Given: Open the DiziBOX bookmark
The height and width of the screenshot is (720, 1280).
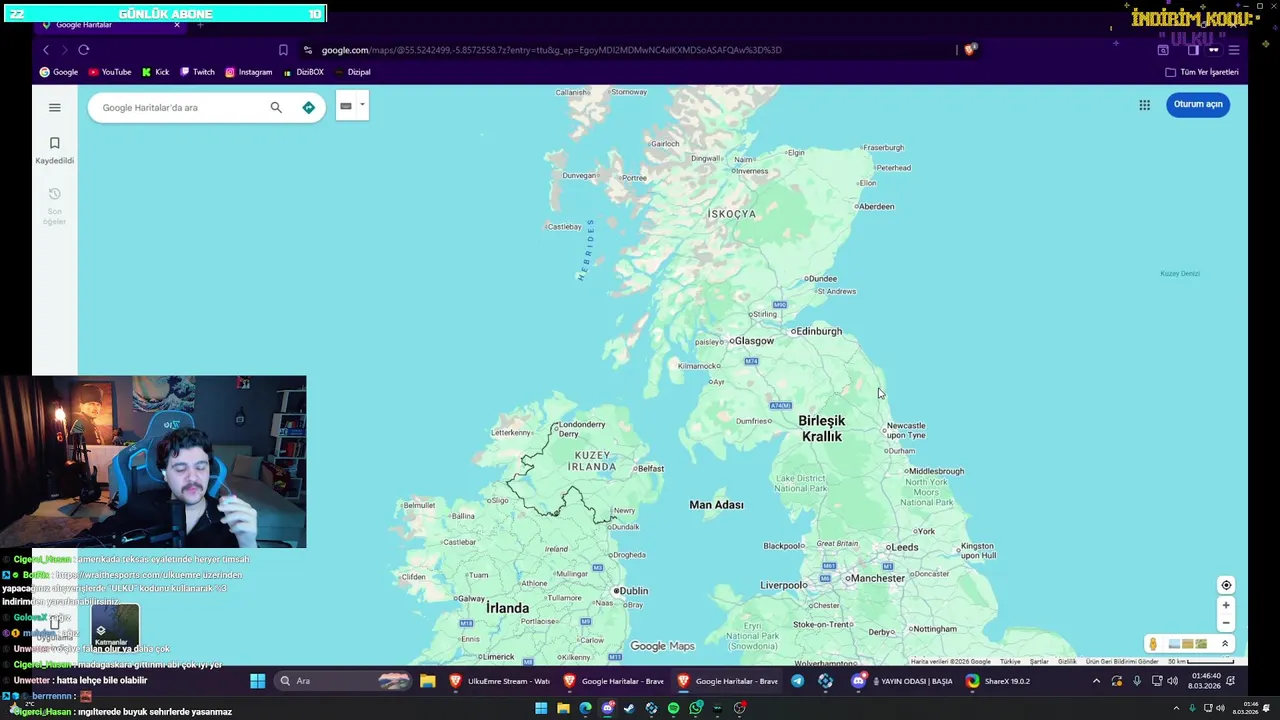Looking at the screenshot, I should (303, 72).
